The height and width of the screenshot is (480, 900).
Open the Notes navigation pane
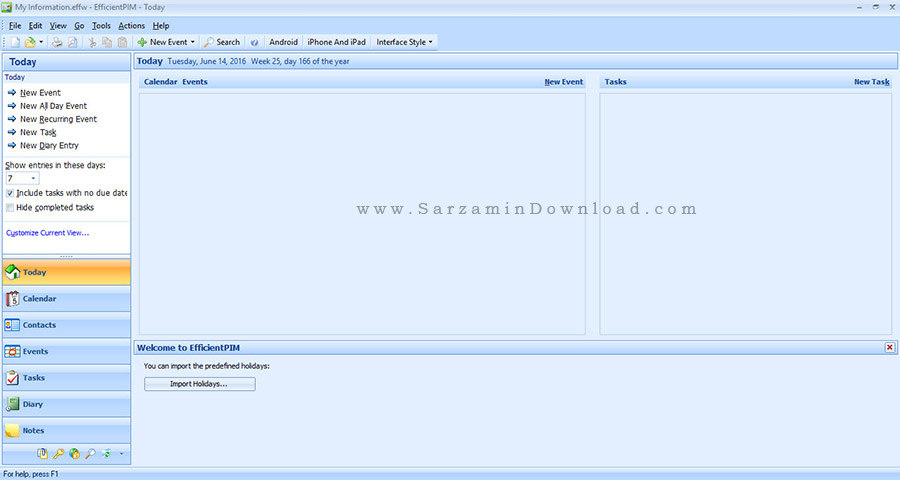pyautogui.click(x=67, y=431)
